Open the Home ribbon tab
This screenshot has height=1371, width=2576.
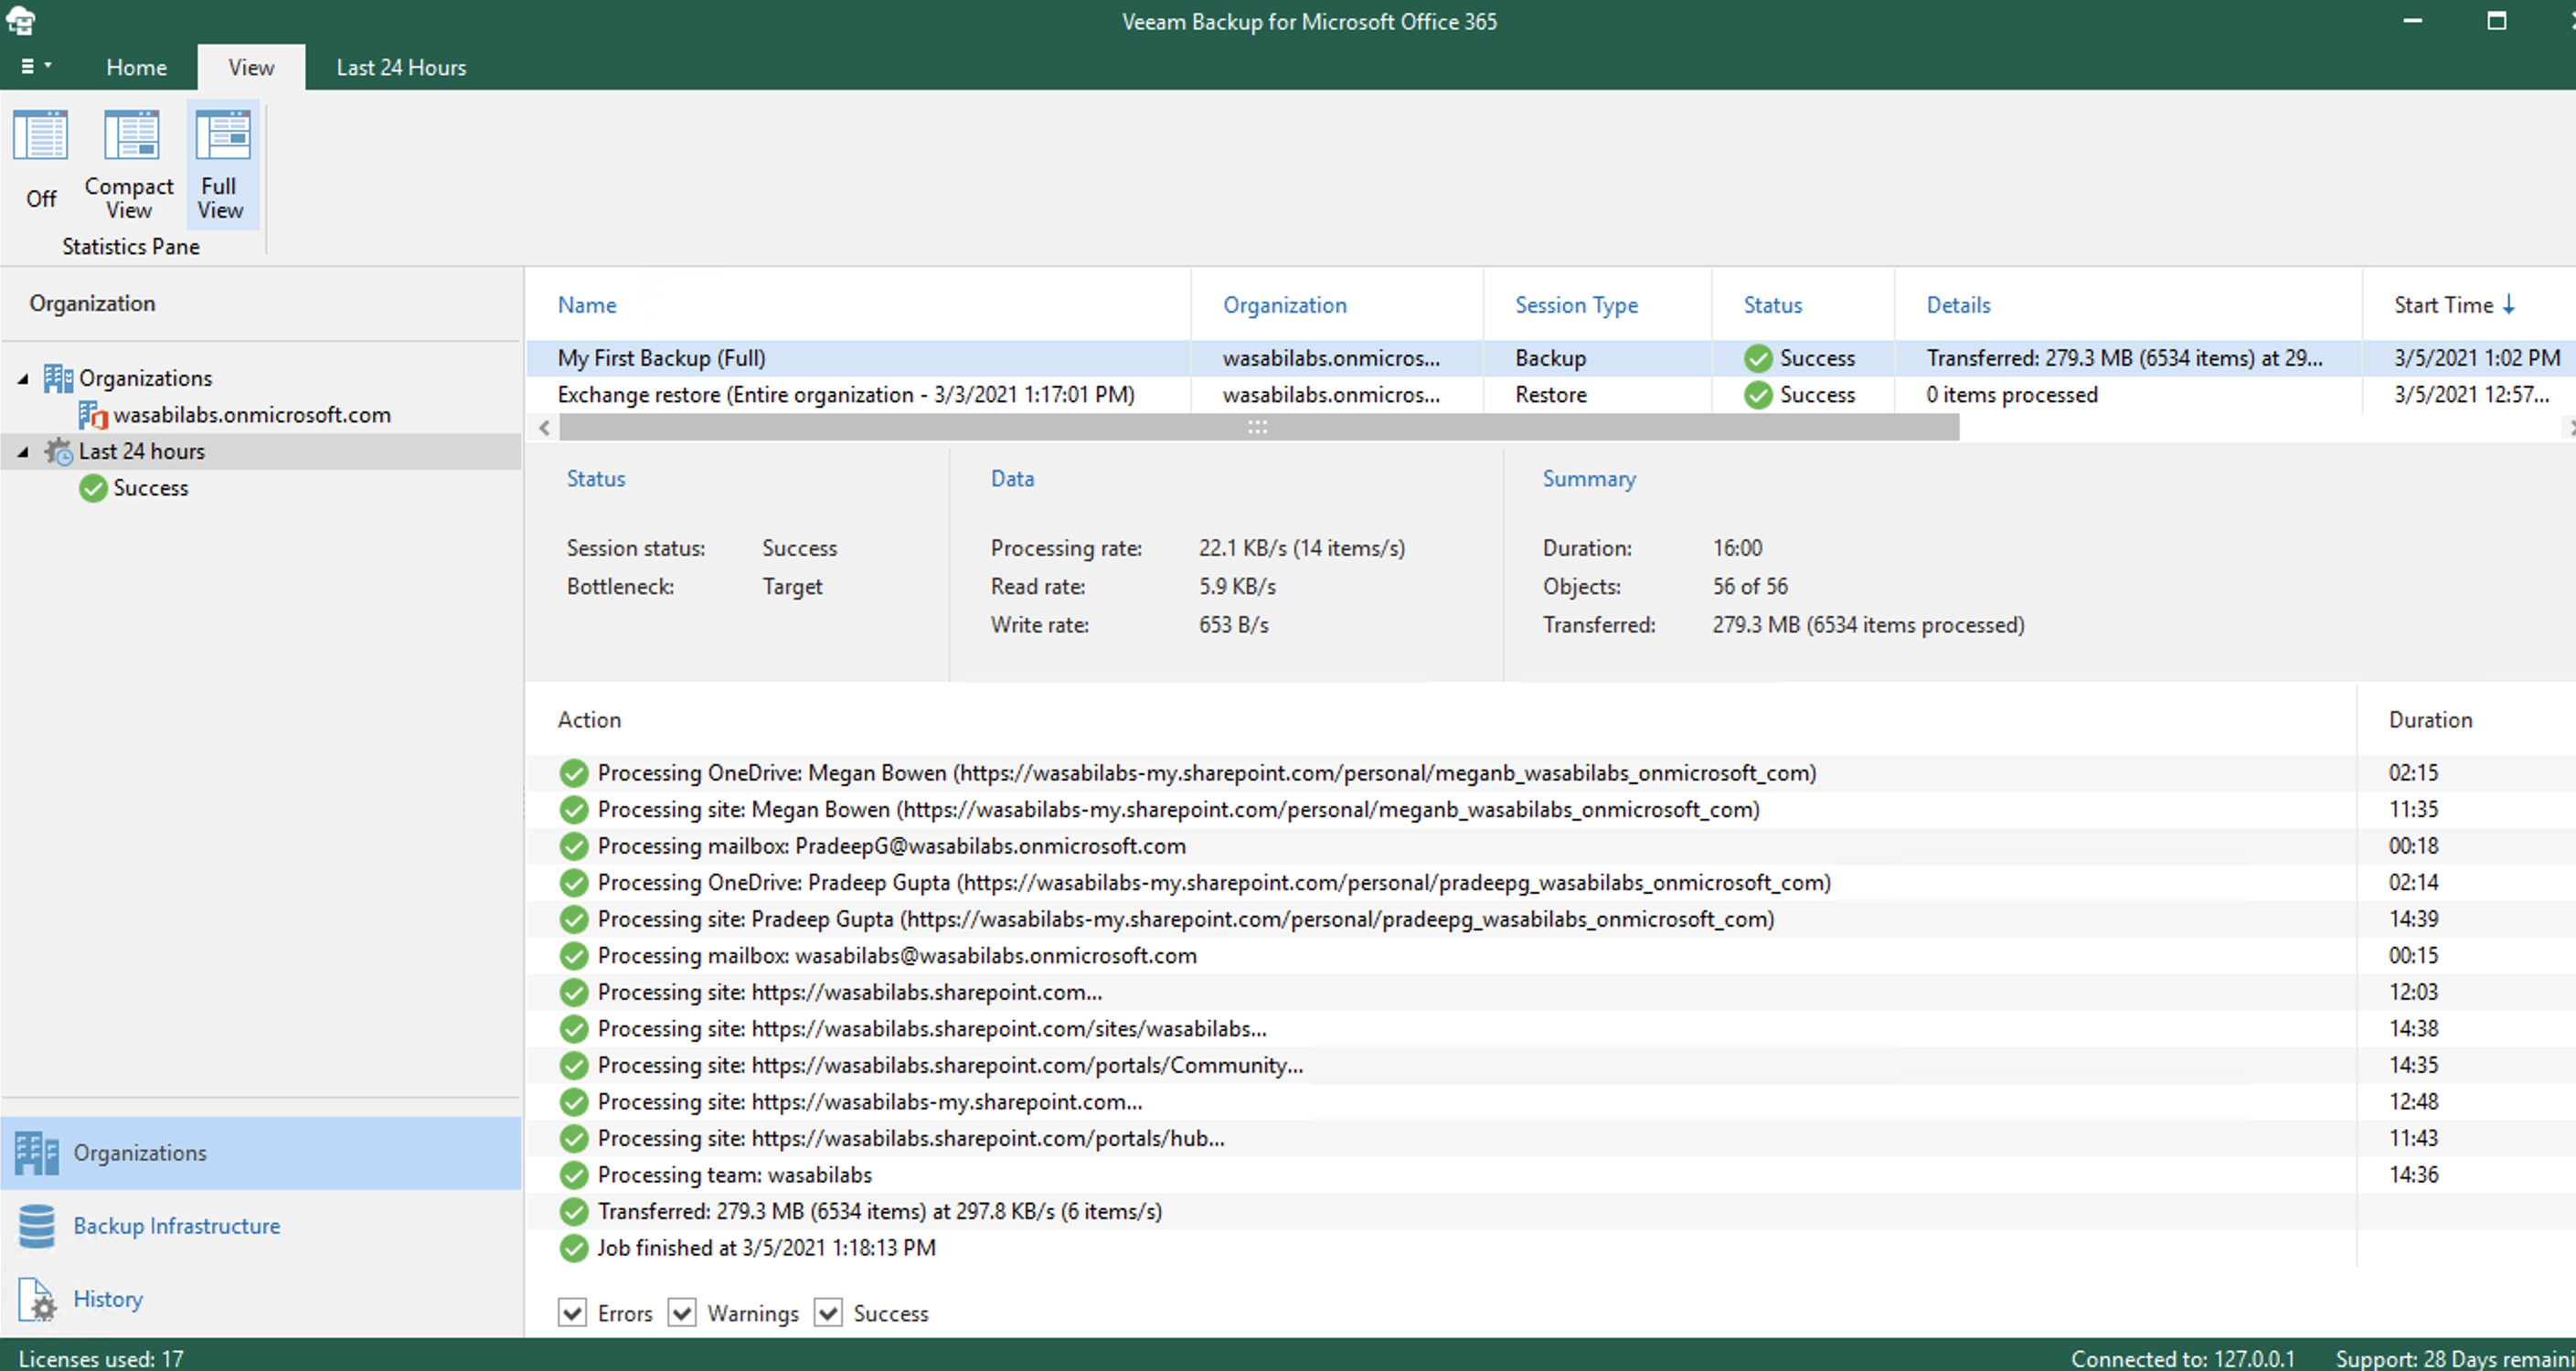(x=136, y=67)
